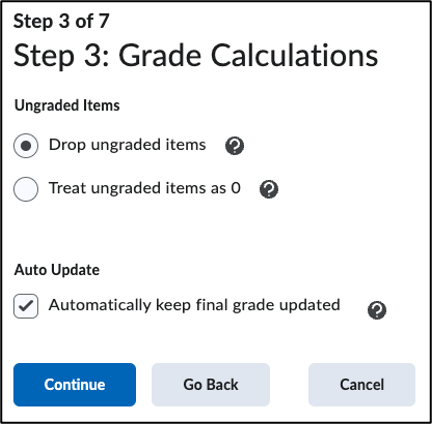Click the Cancel button
The height and width of the screenshot is (424, 432).
pyautogui.click(x=362, y=385)
